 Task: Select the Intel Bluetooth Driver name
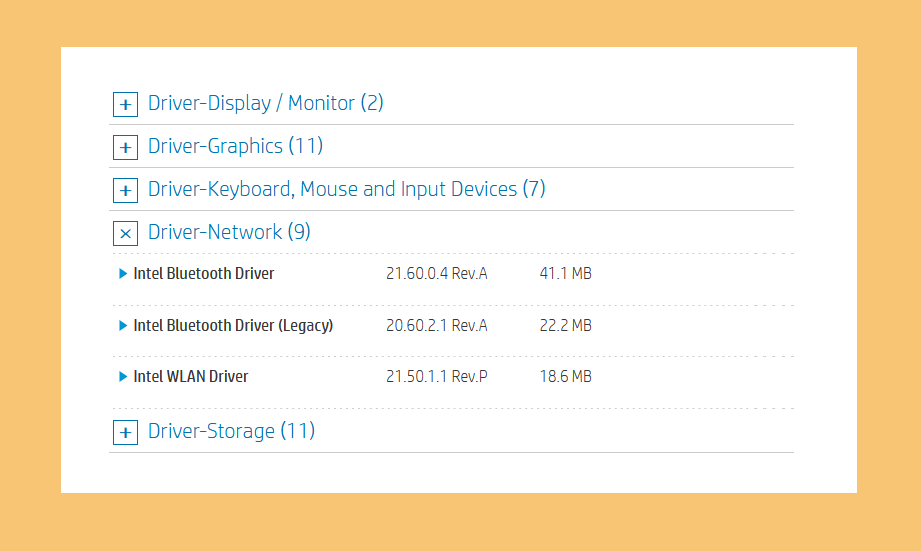(204, 274)
